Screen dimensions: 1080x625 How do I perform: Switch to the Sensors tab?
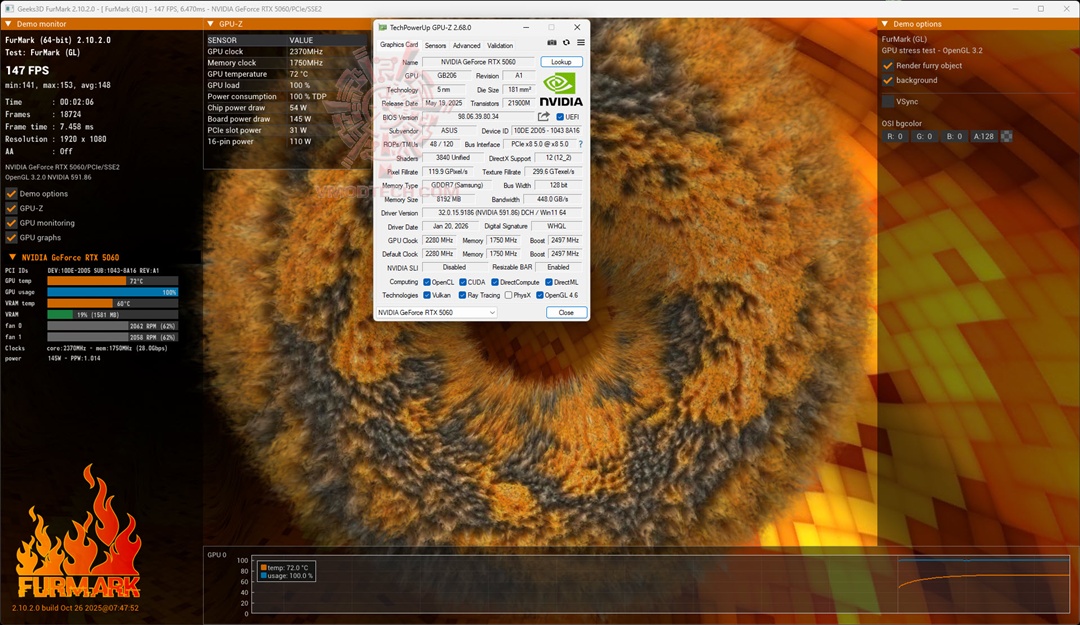click(435, 45)
